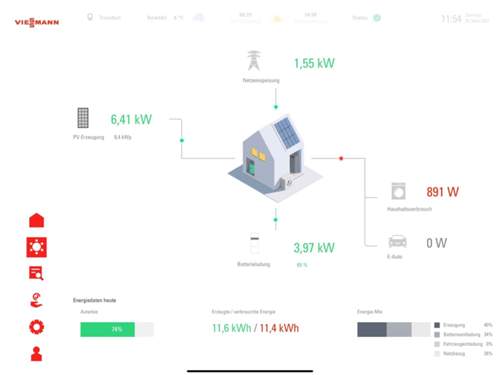
Task: Open the user profile icon
Action: pyautogui.click(x=36, y=354)
